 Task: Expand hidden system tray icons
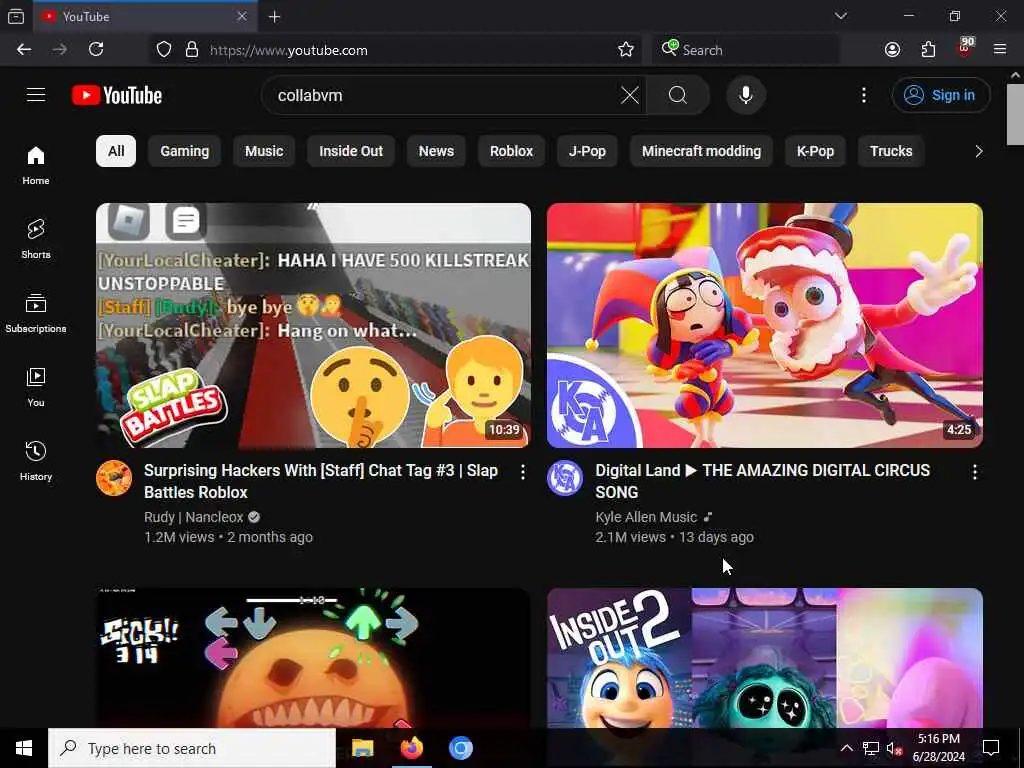click(x=846, y=748)
